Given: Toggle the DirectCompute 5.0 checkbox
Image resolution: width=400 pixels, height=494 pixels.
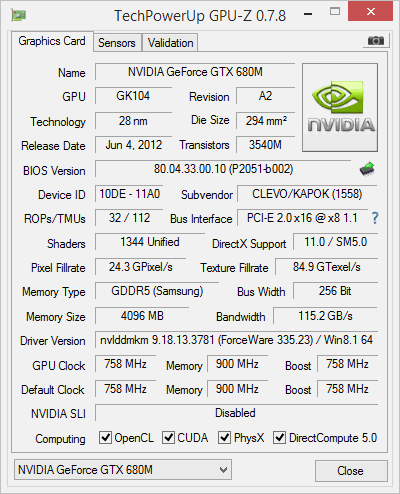Looking at the screenshot, I should pos(279,437).
